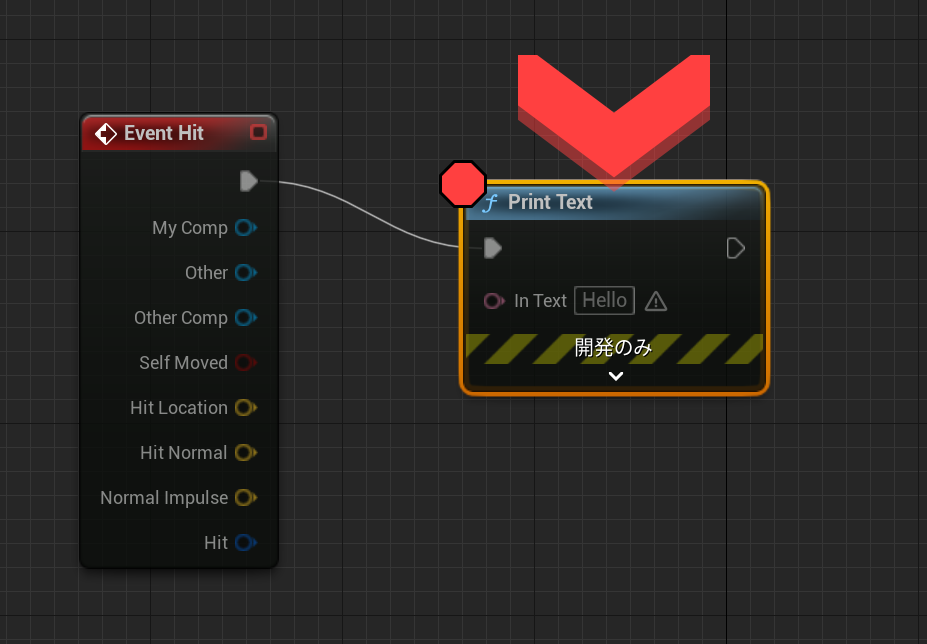927x644 pixels.
Task: Click the Hello text field
Action: [x=604, y=300]
